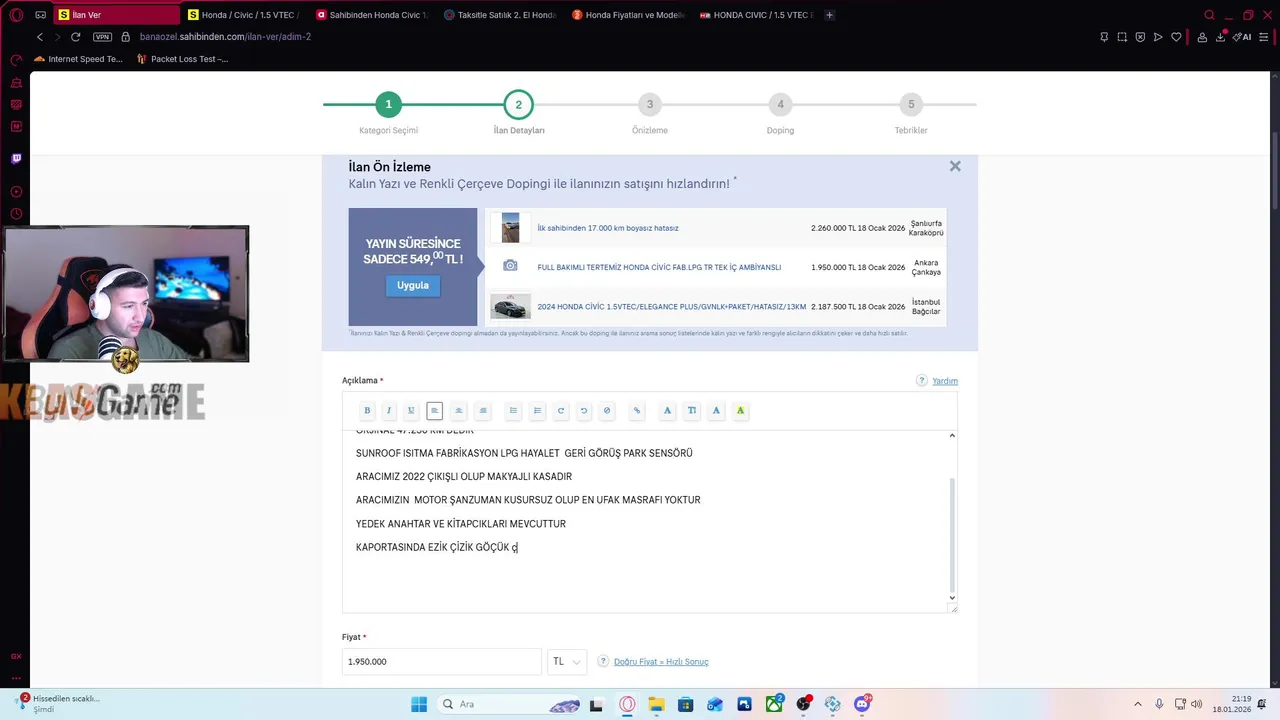Open Twitch in Opera sidebar
Screen dimensions: 1280x720
pyautogui.click(x=16, y=158)
